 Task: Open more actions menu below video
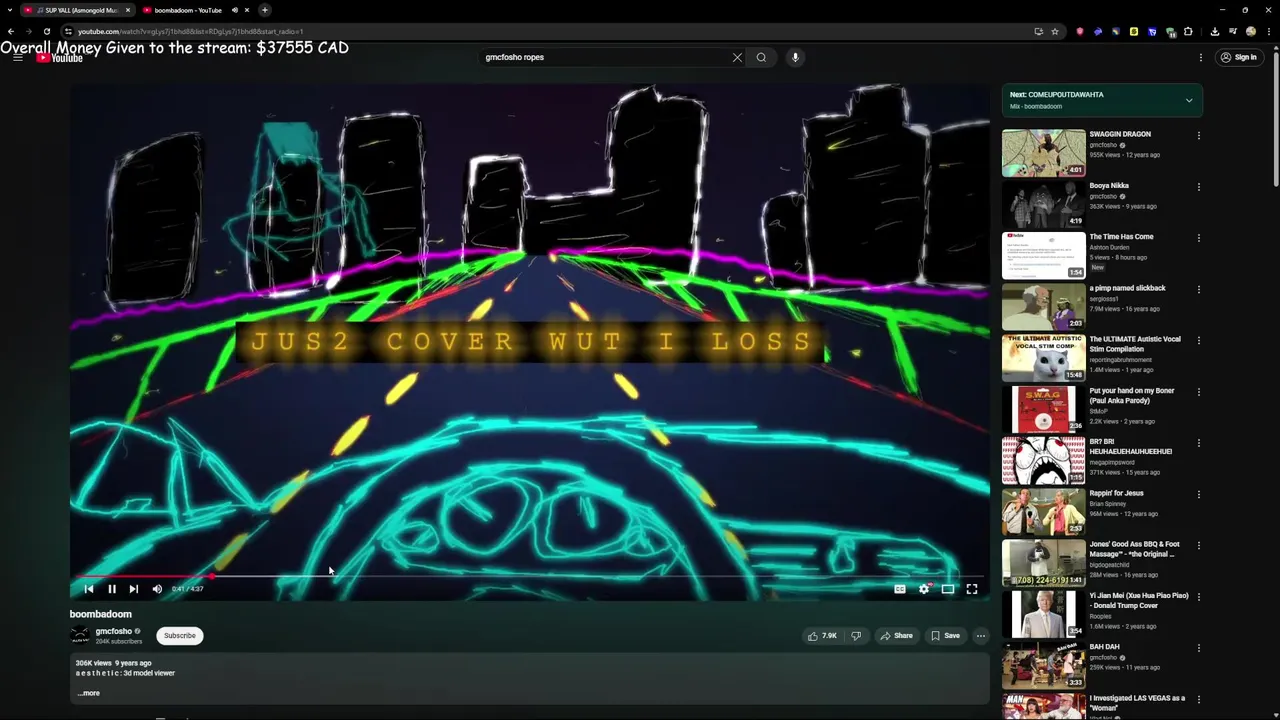point(981,636)
